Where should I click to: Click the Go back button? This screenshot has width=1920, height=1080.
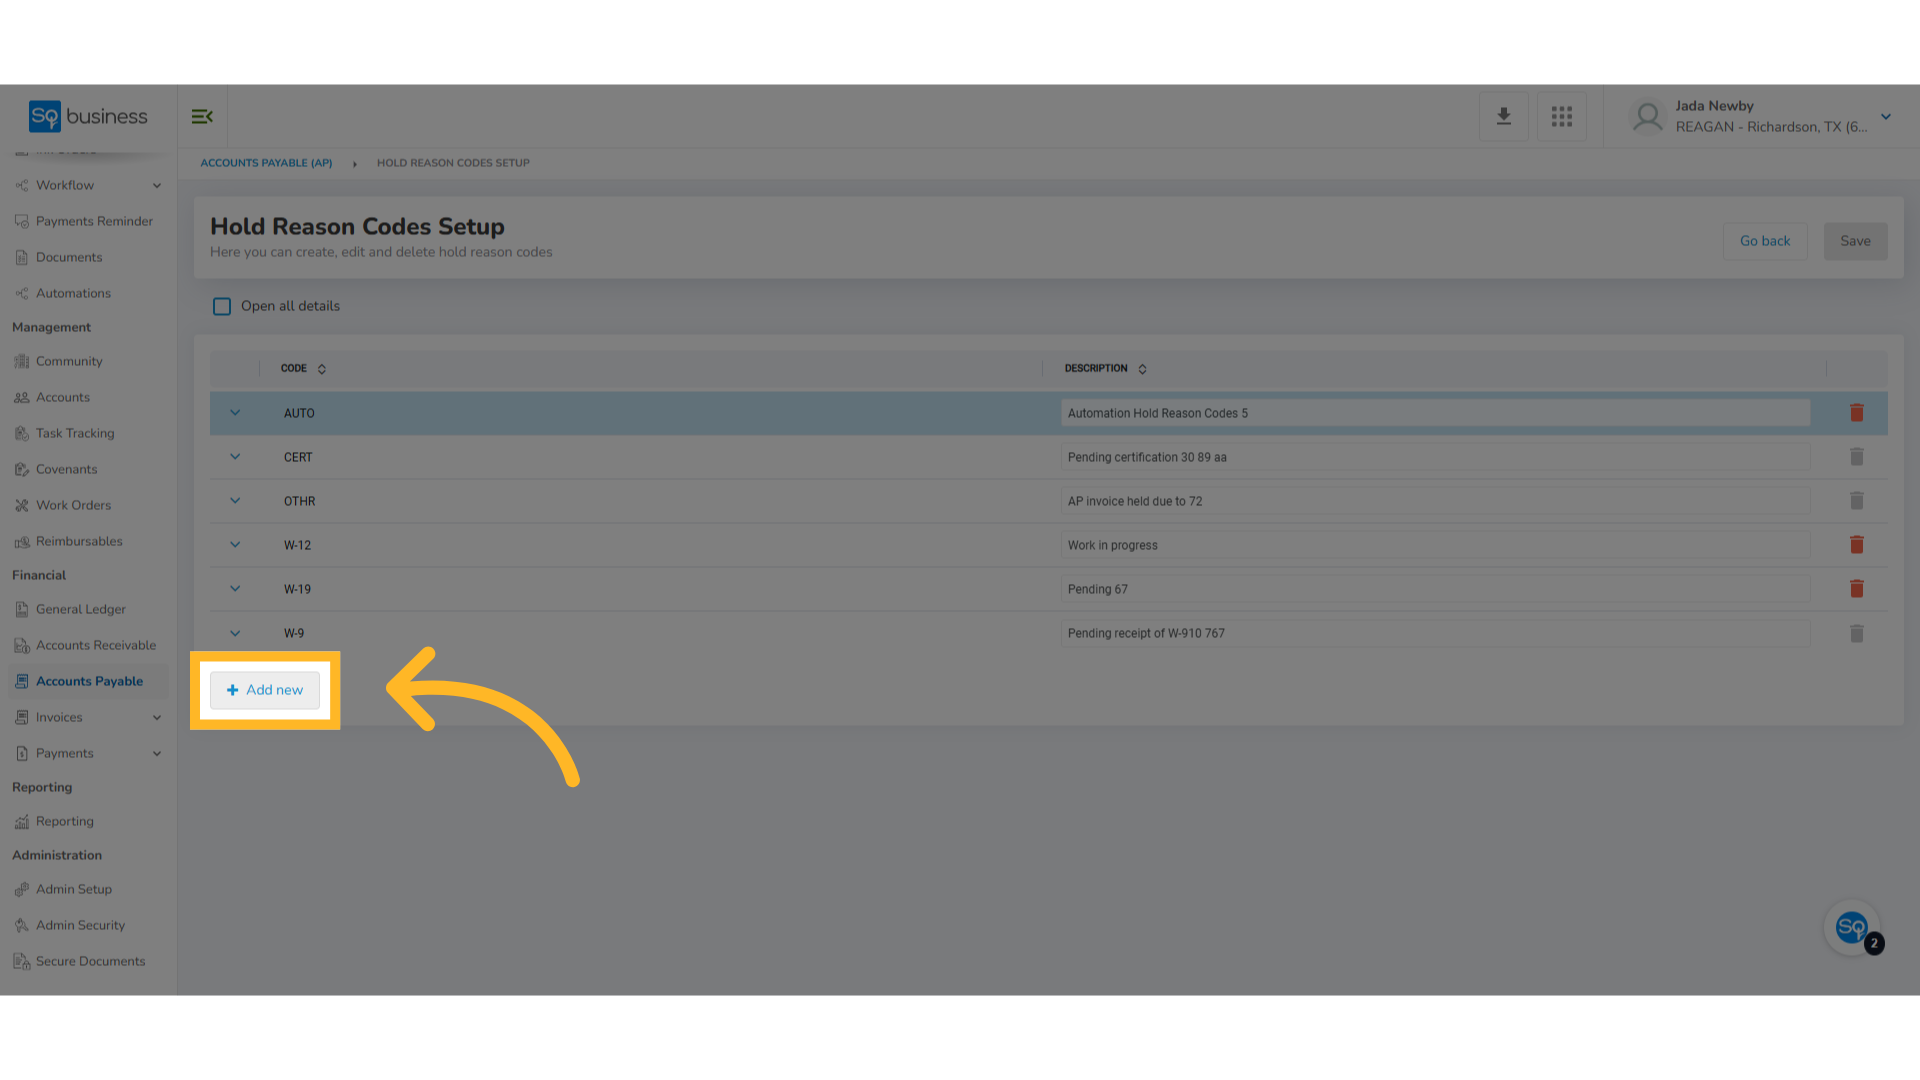click(x=1765, y=241)
